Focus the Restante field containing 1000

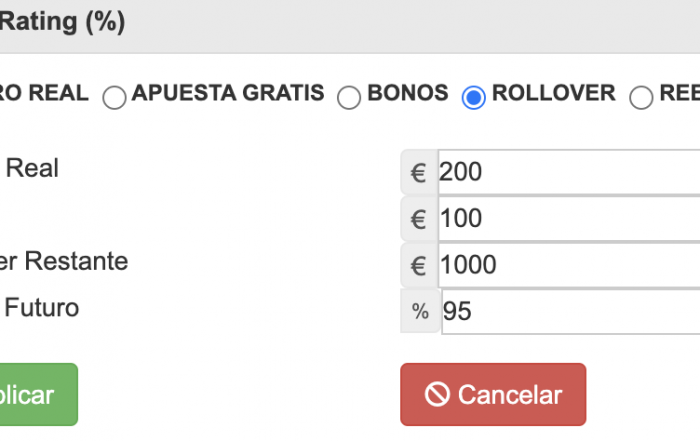569,266
